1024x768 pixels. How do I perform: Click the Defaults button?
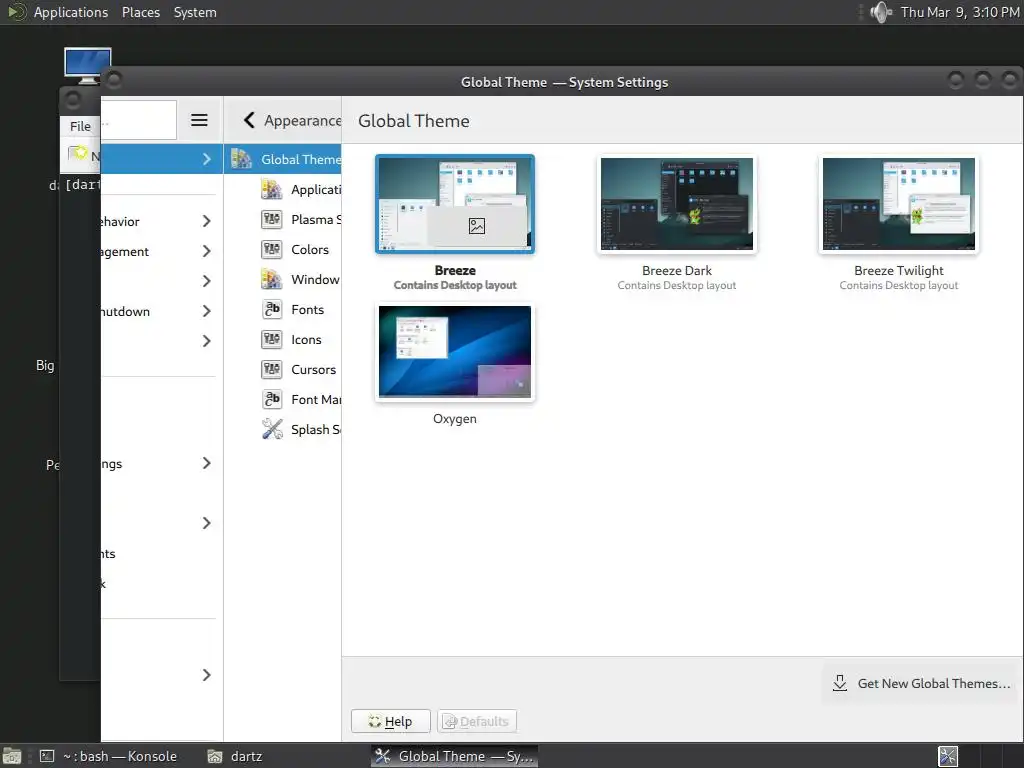click(477, 721)
